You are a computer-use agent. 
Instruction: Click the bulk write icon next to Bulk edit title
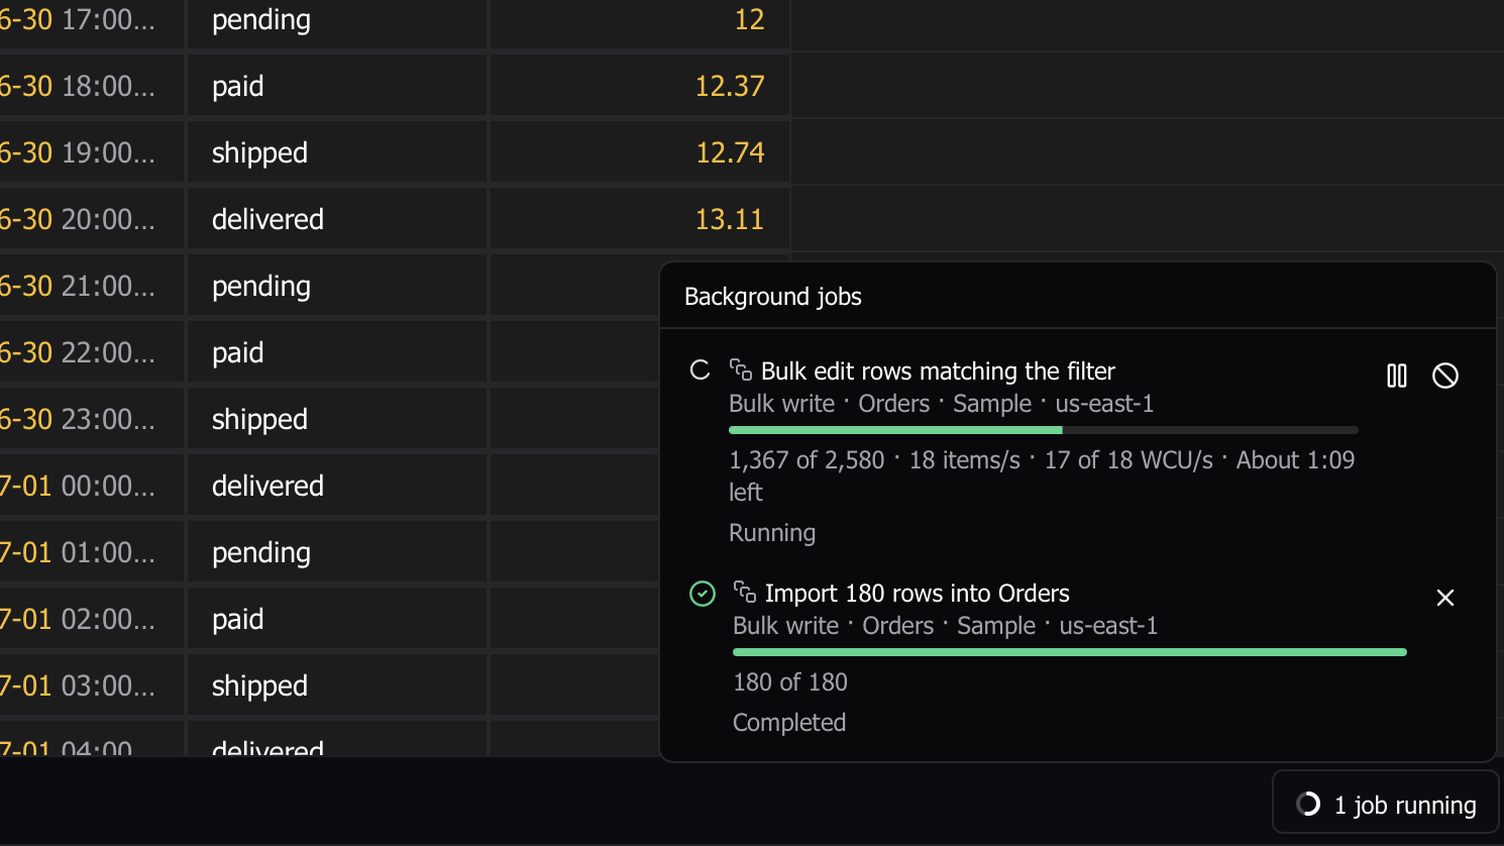pos(741,370)
